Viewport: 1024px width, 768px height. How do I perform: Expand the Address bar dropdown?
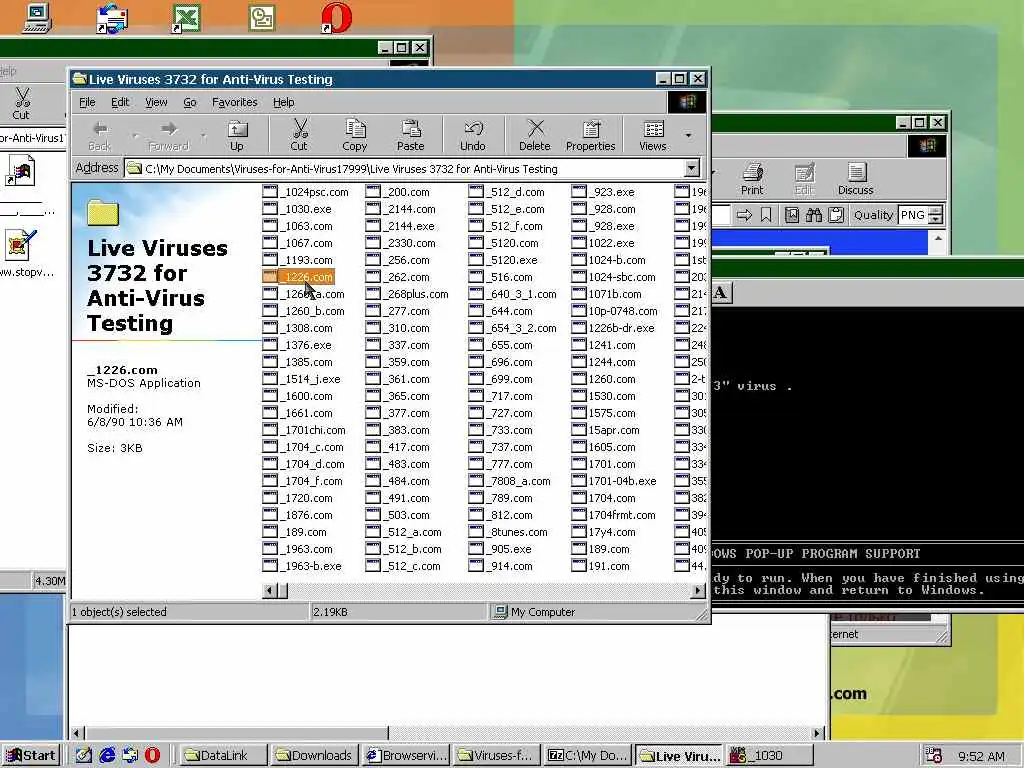point(692,168)
